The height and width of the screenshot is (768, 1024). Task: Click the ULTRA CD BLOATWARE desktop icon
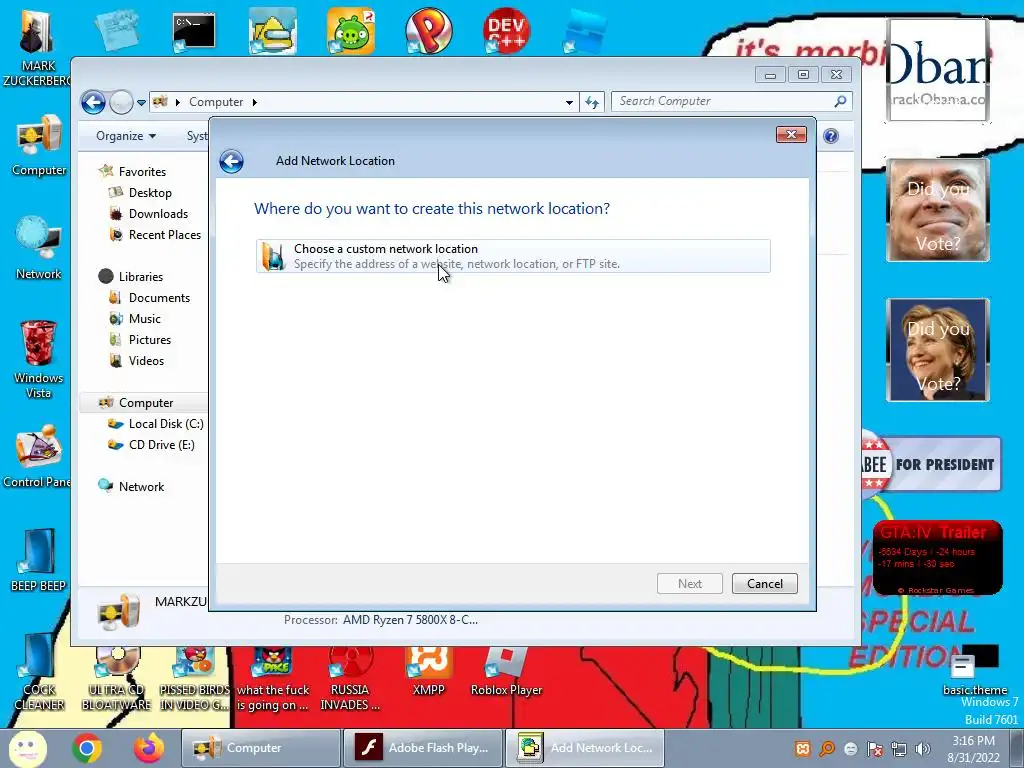[x=116, y=679]
